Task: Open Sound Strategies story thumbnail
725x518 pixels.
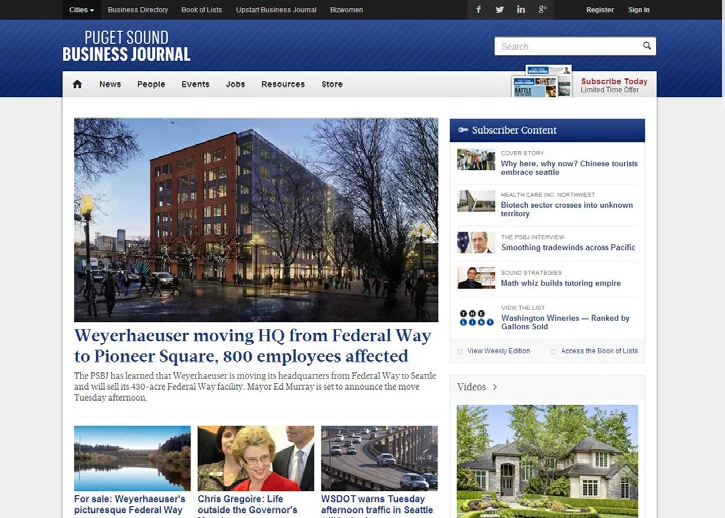Action: click(476, 278)
